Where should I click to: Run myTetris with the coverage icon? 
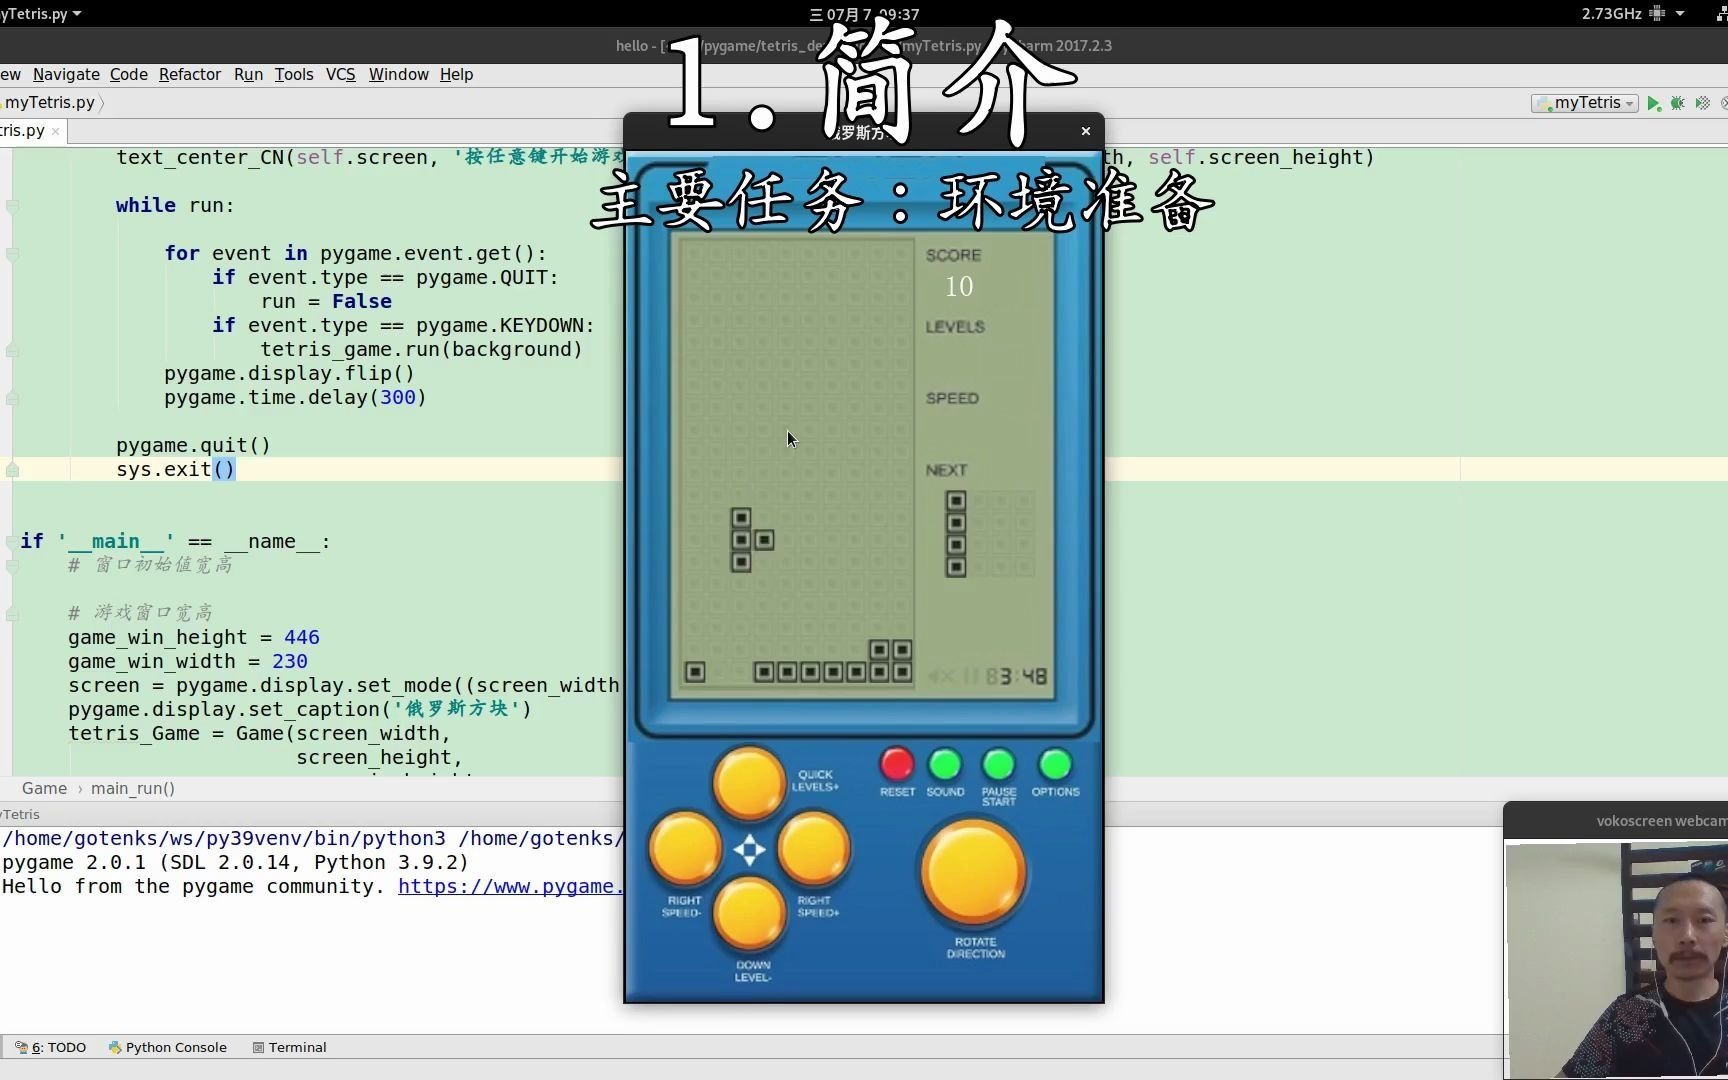1701,103
